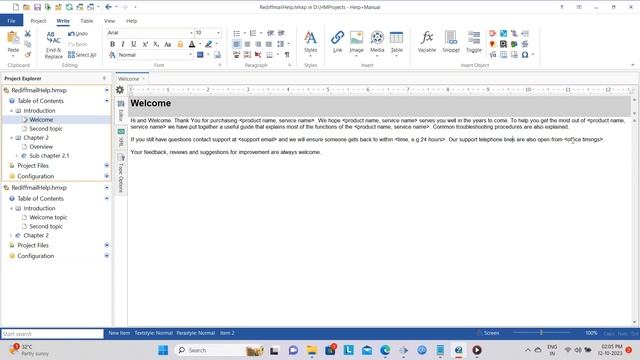Open the font size 10 dropdown
The width and height of the screenshot is (640, 360).
218,33
